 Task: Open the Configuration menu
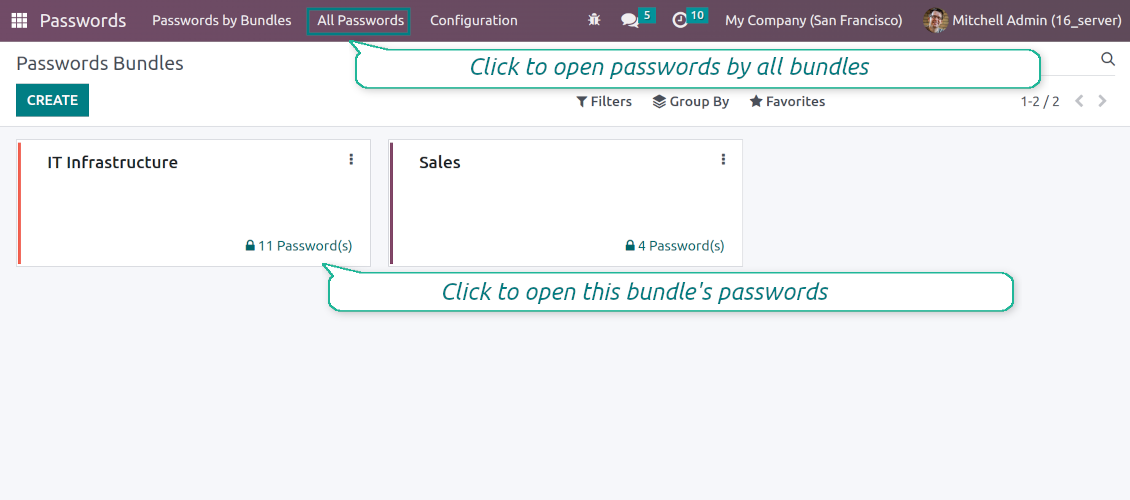[x=474, y=20]
